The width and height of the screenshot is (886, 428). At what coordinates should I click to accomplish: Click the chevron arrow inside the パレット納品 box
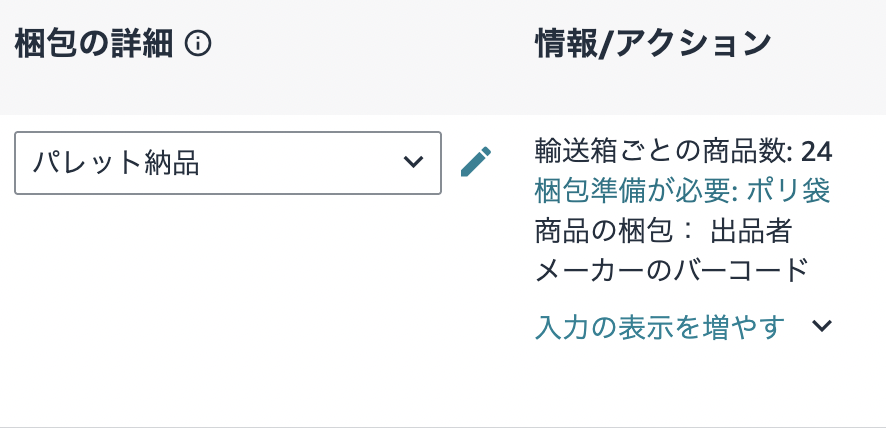[413, 163]
